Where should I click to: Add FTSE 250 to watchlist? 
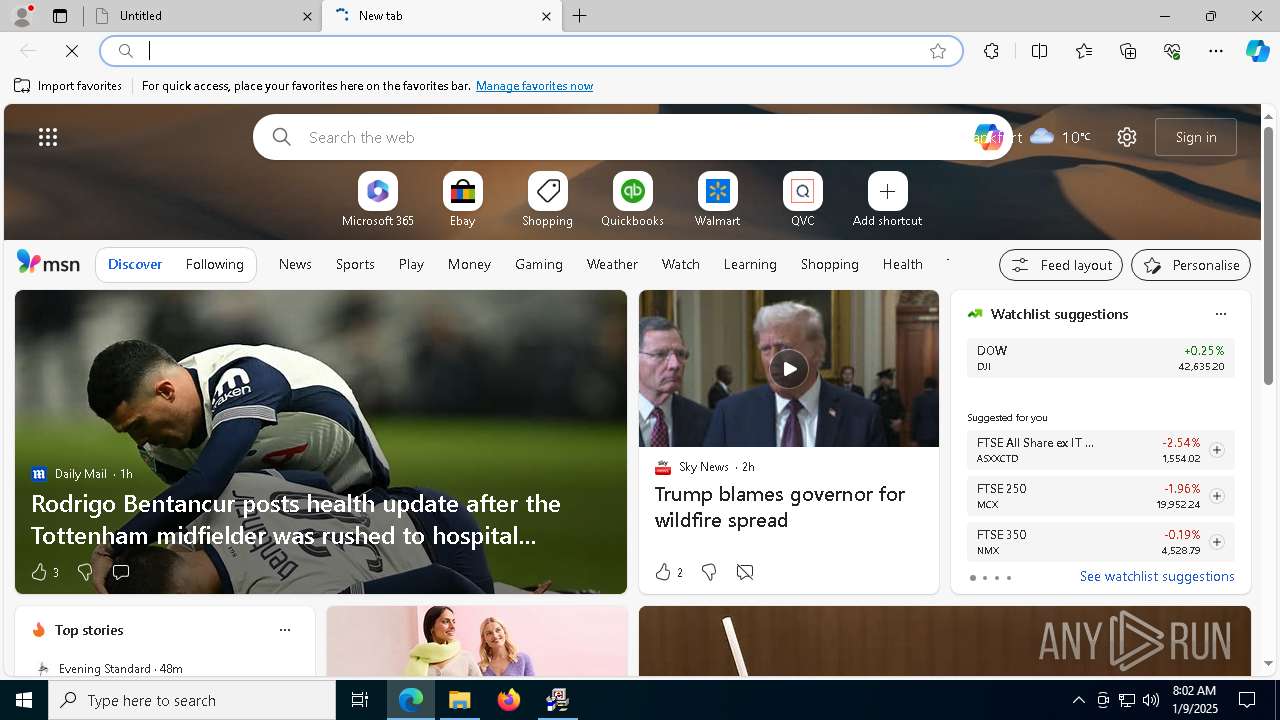pos(1216,496)
